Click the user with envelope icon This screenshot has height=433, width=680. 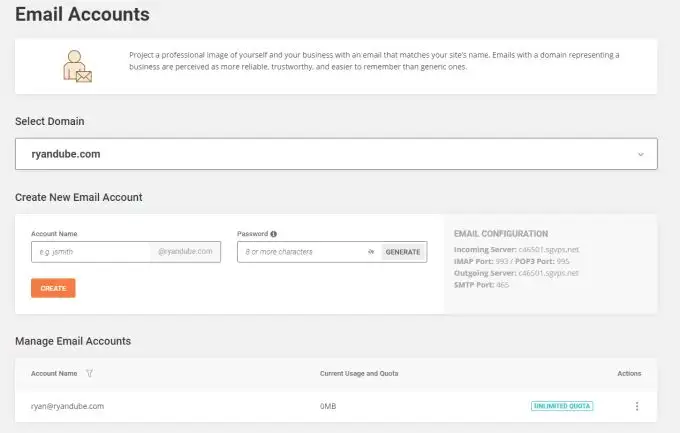[77, 66]
